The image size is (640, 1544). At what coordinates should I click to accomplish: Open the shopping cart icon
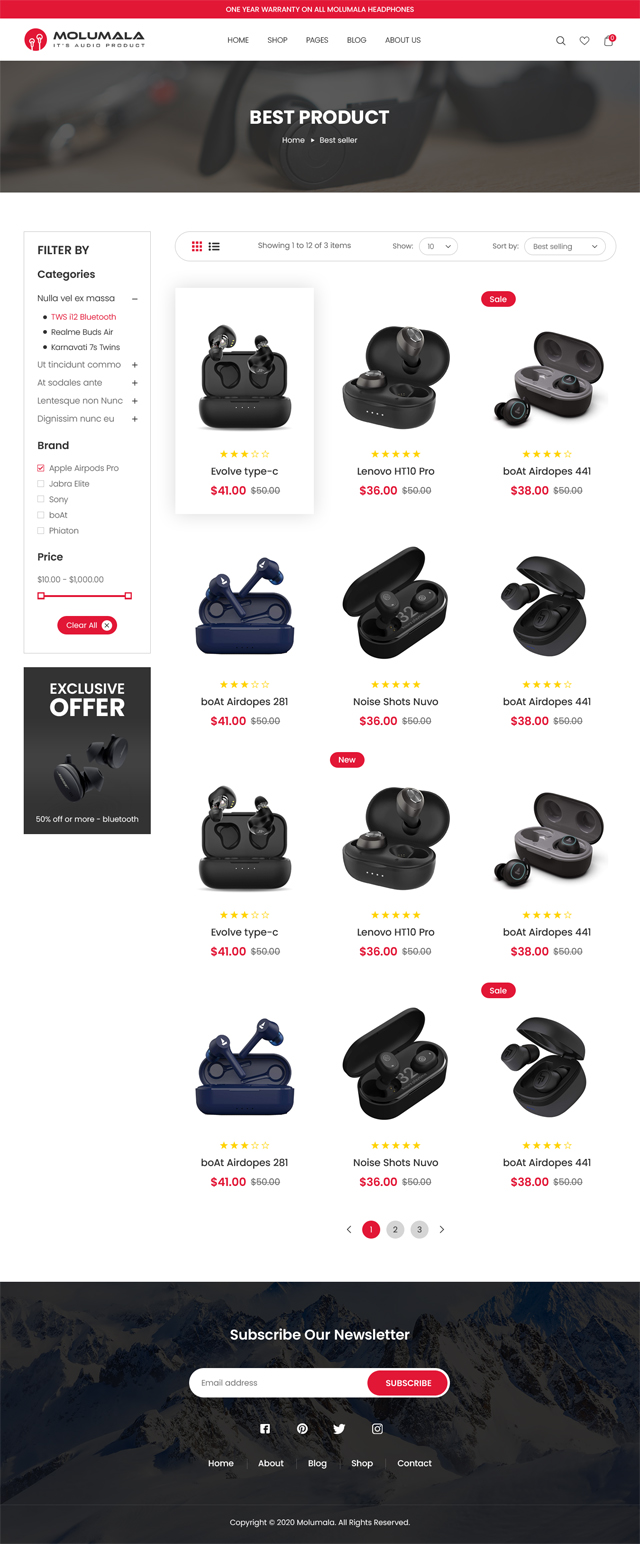(x=609, y=40)
